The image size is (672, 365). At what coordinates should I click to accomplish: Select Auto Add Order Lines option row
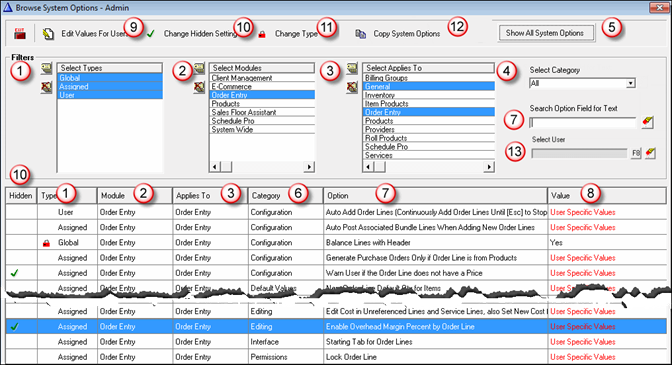(x=436, y=212)
